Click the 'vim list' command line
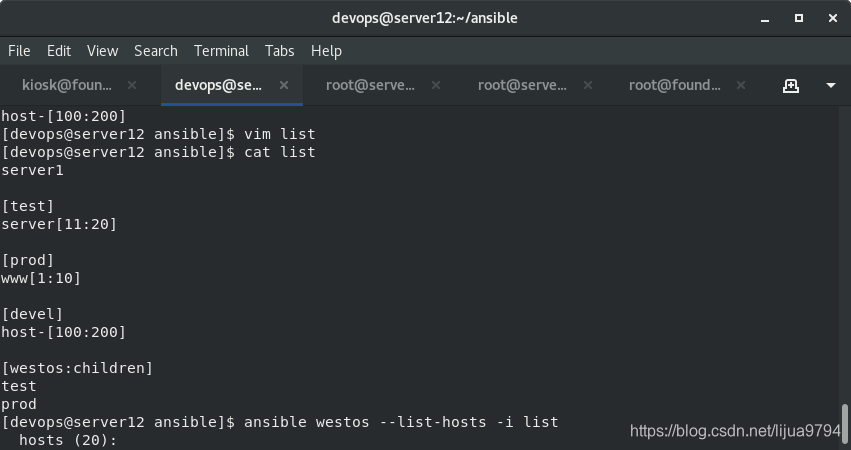 click(x=158, y=134)
